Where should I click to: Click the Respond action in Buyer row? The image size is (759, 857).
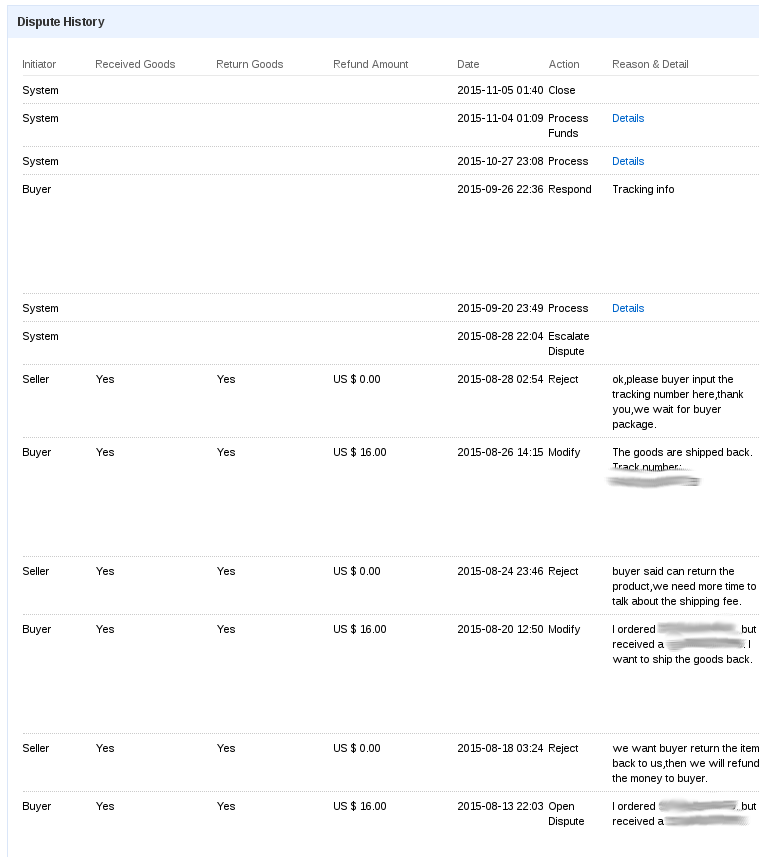tap(570, 189)
